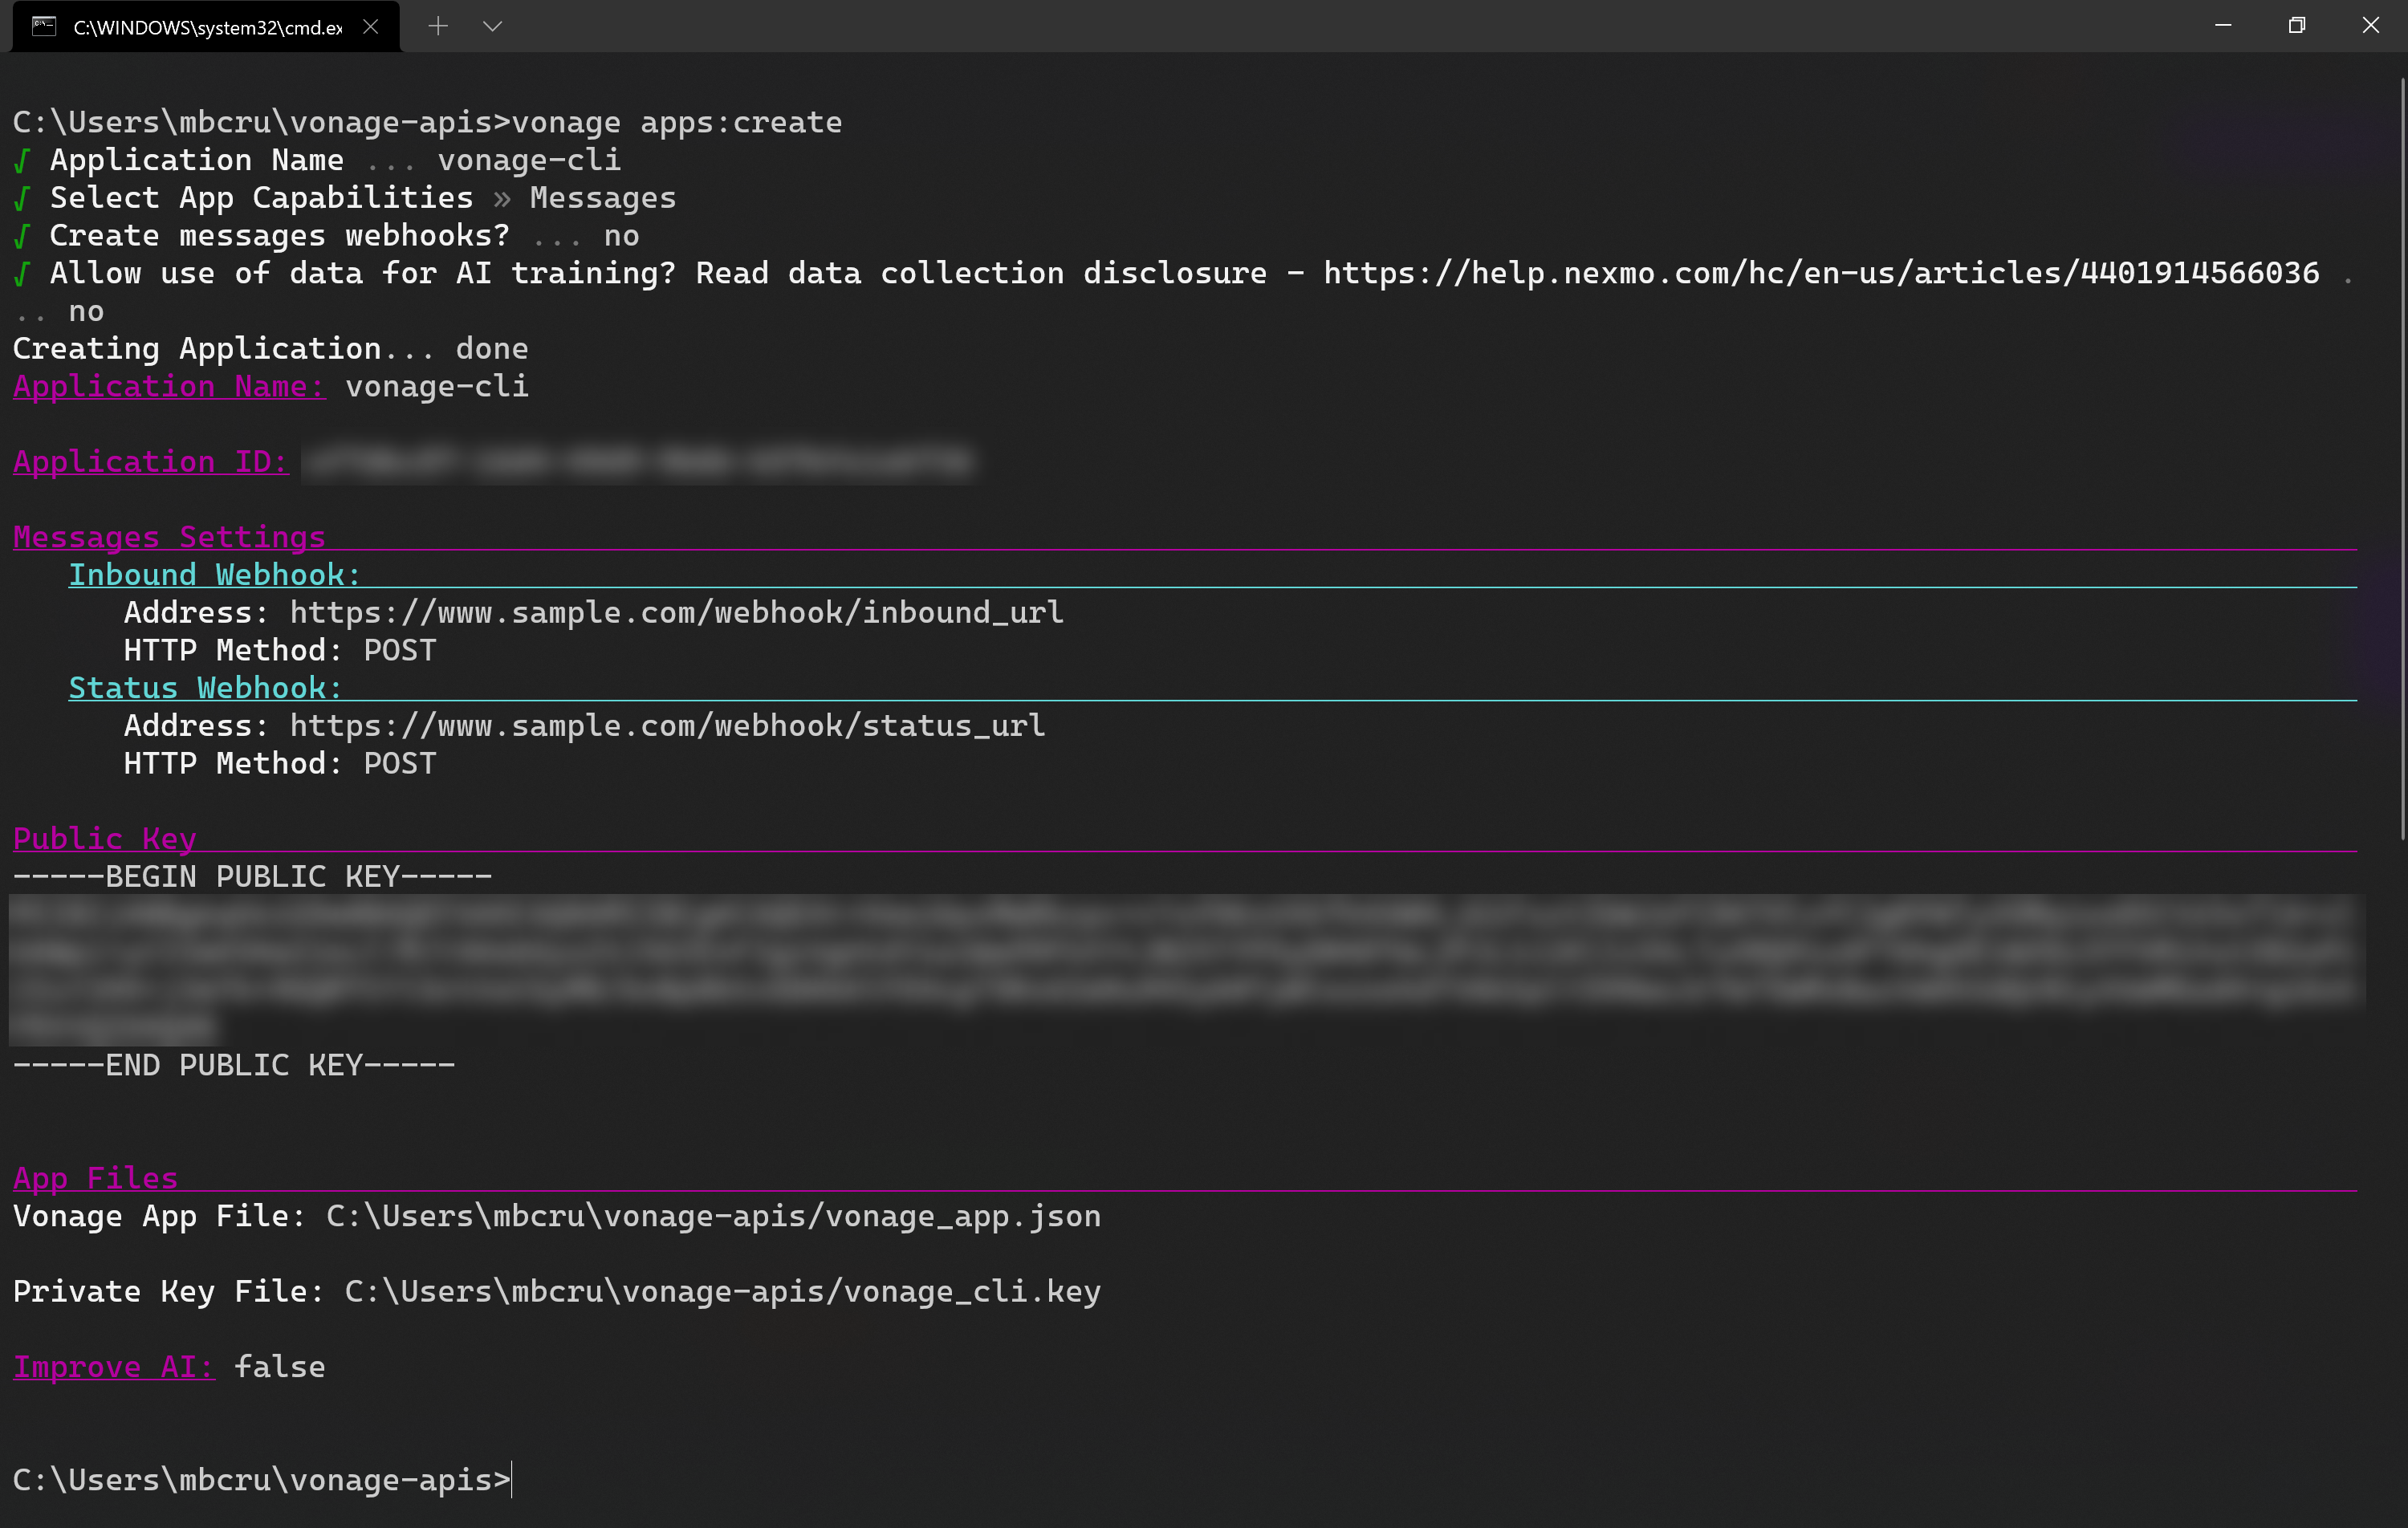The height and width of the screenshot is (1528, 2408).
Task: Click the '-----END PUBLIC KEY-----' line
Action: 234,1065
